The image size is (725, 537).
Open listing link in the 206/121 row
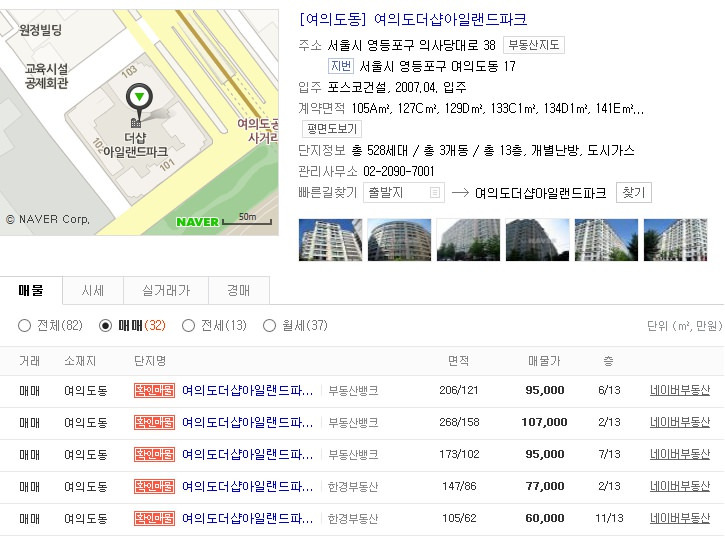[x=247, y=390]
